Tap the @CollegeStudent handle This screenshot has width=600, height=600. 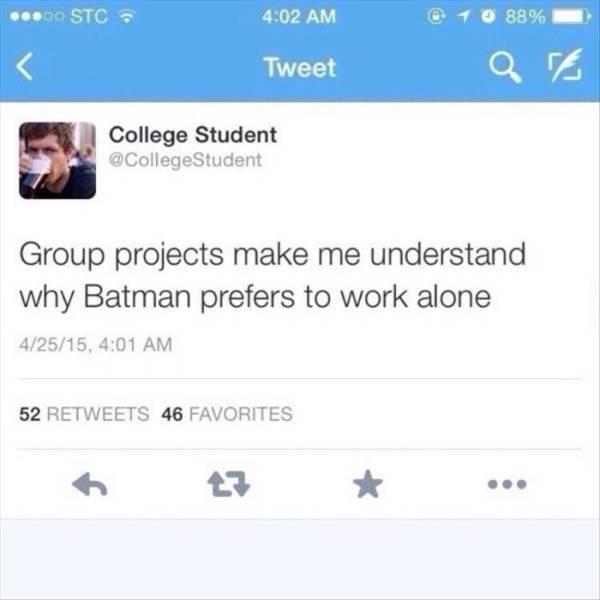(186, 160)
